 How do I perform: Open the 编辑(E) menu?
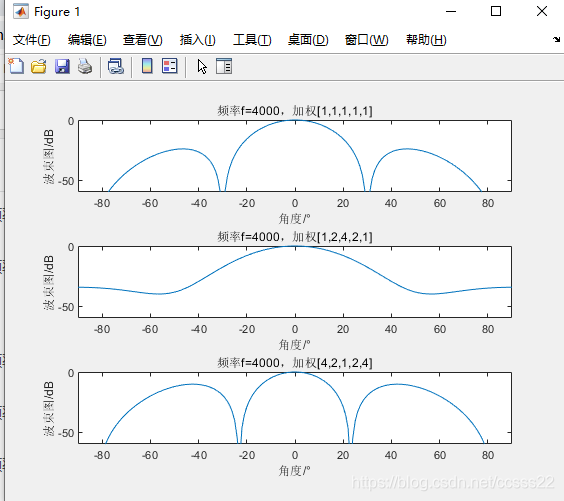pyautogui.click(x=87, y=40)
